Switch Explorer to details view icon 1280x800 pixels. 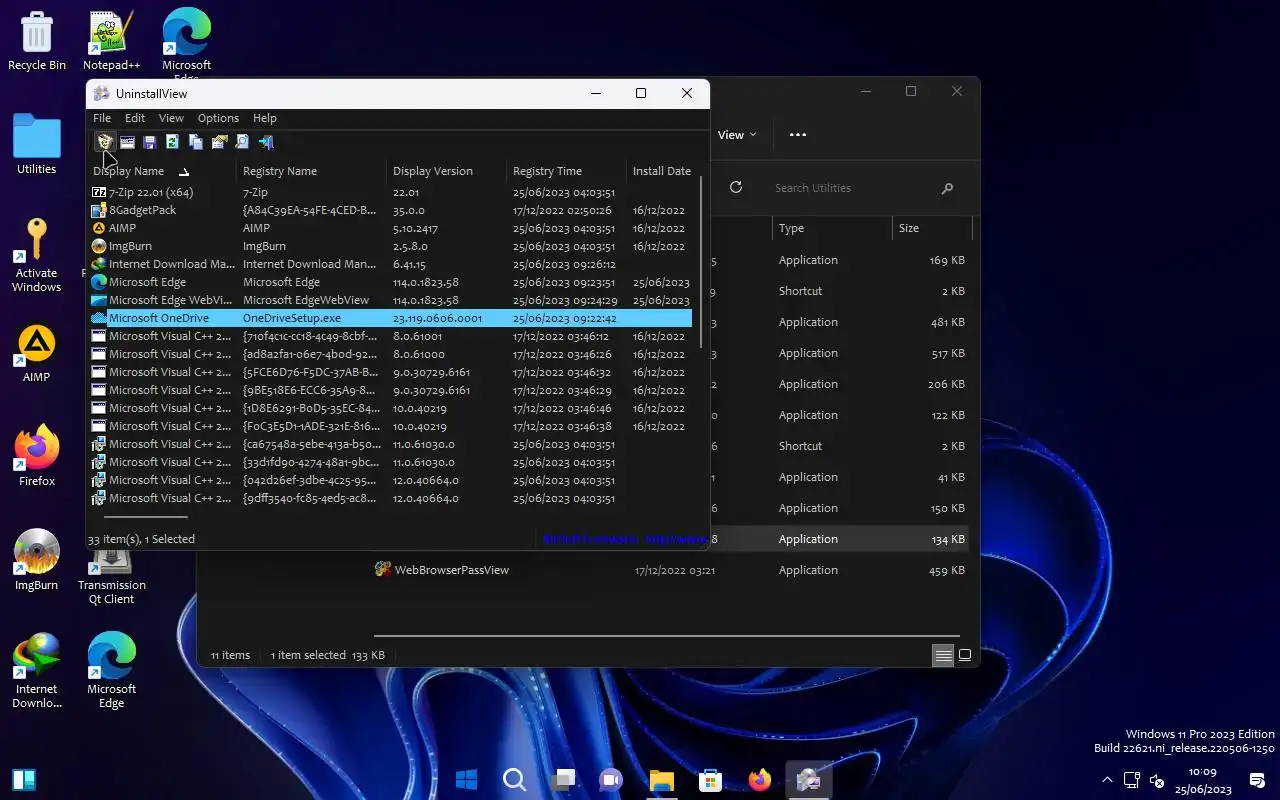click(x=942, y=655)
